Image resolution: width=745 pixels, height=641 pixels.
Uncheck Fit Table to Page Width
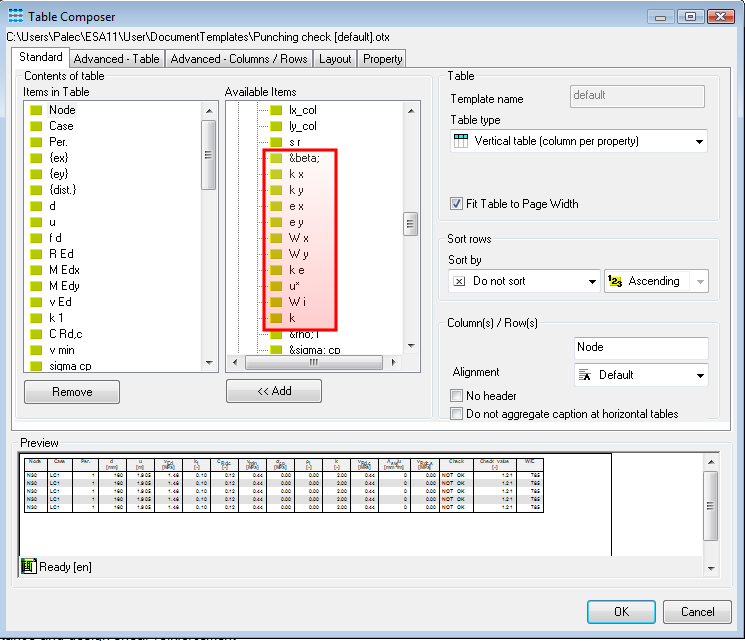(x=457, y=204)
